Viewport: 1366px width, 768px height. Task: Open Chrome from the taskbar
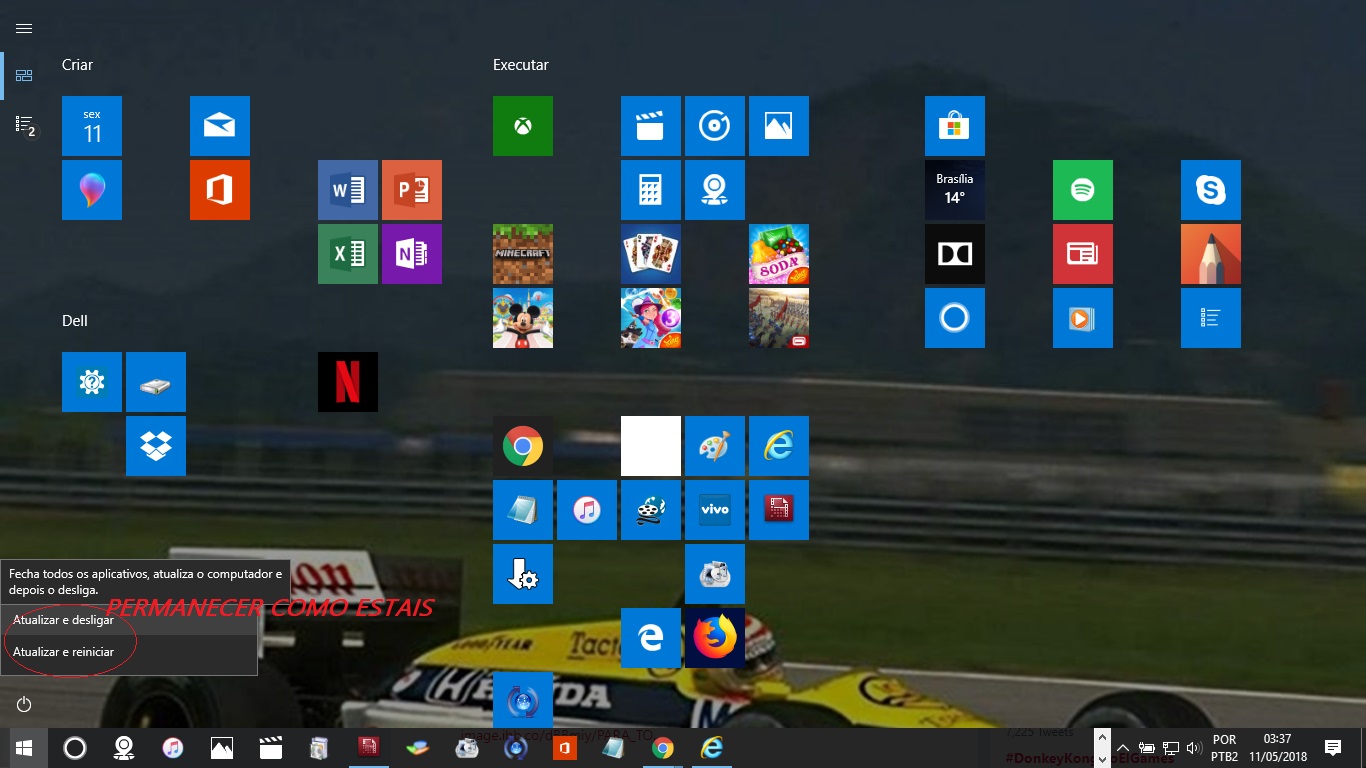[x=663, y=748]
